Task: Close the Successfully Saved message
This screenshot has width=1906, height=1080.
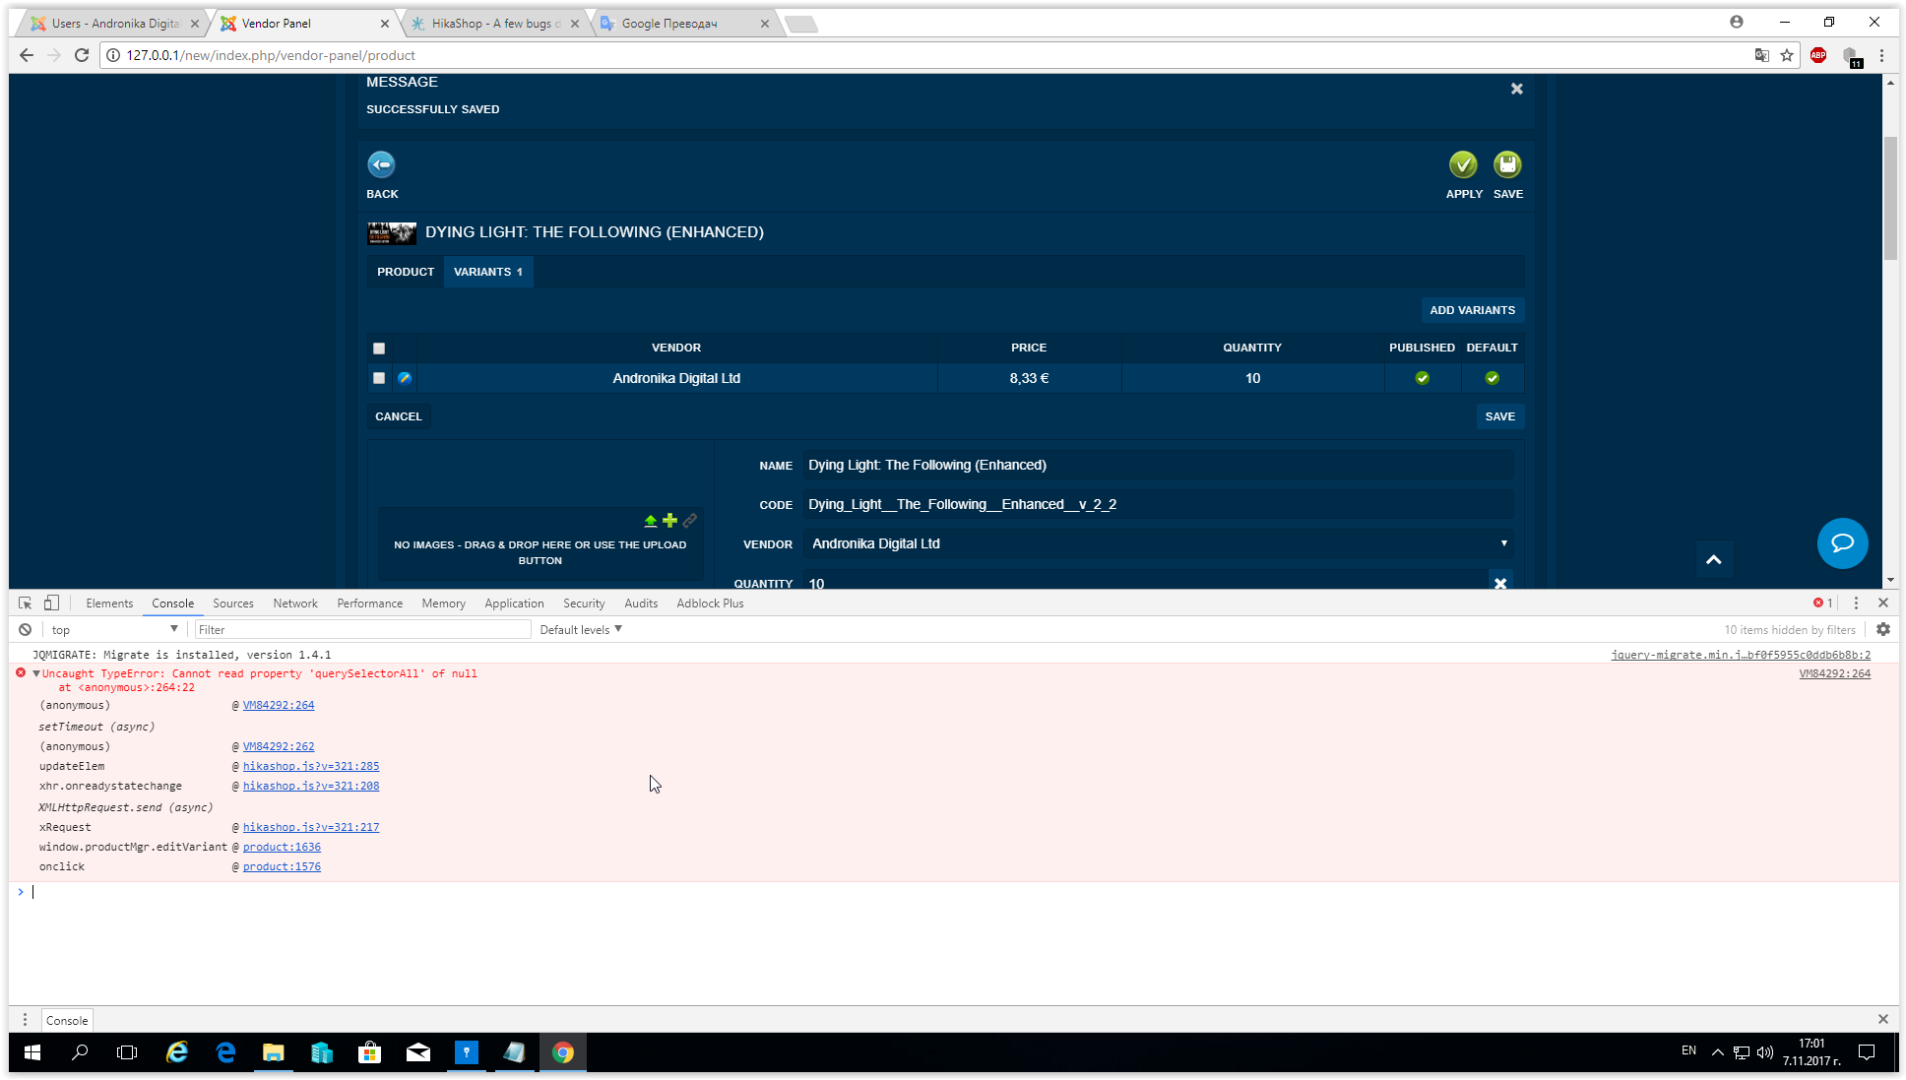Action: click(x=1517, y=89)
